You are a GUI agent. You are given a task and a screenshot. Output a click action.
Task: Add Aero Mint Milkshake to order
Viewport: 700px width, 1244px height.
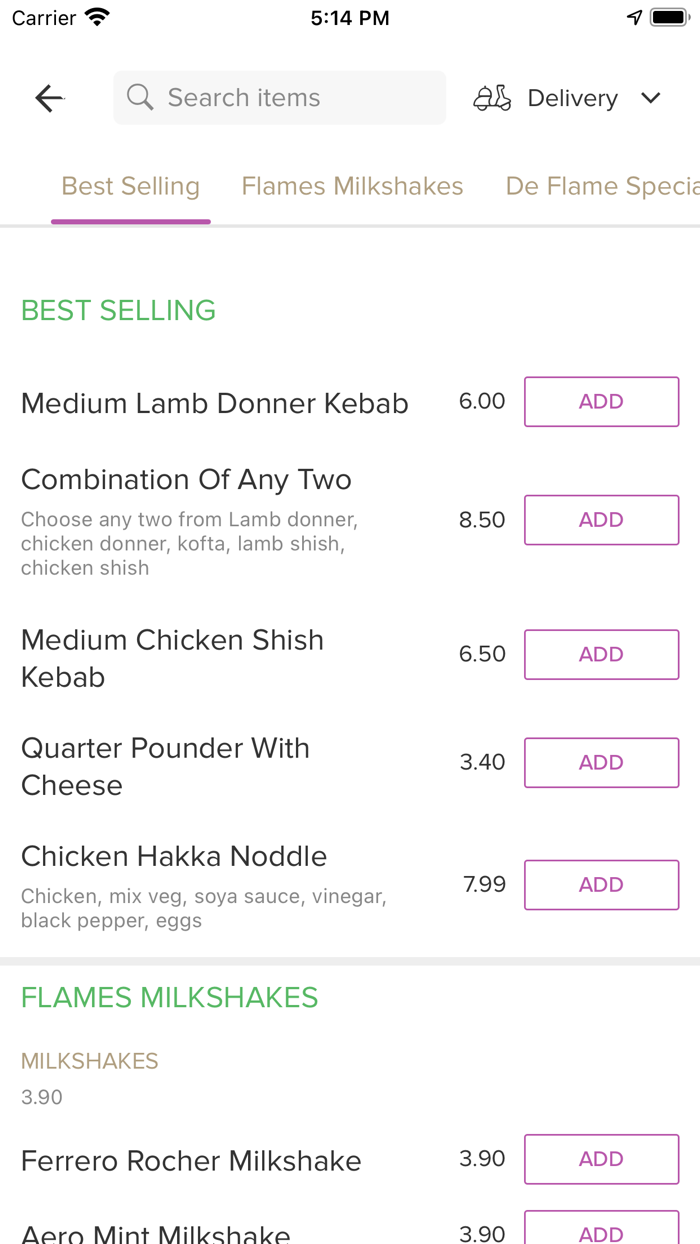[x=601, y=1232]
